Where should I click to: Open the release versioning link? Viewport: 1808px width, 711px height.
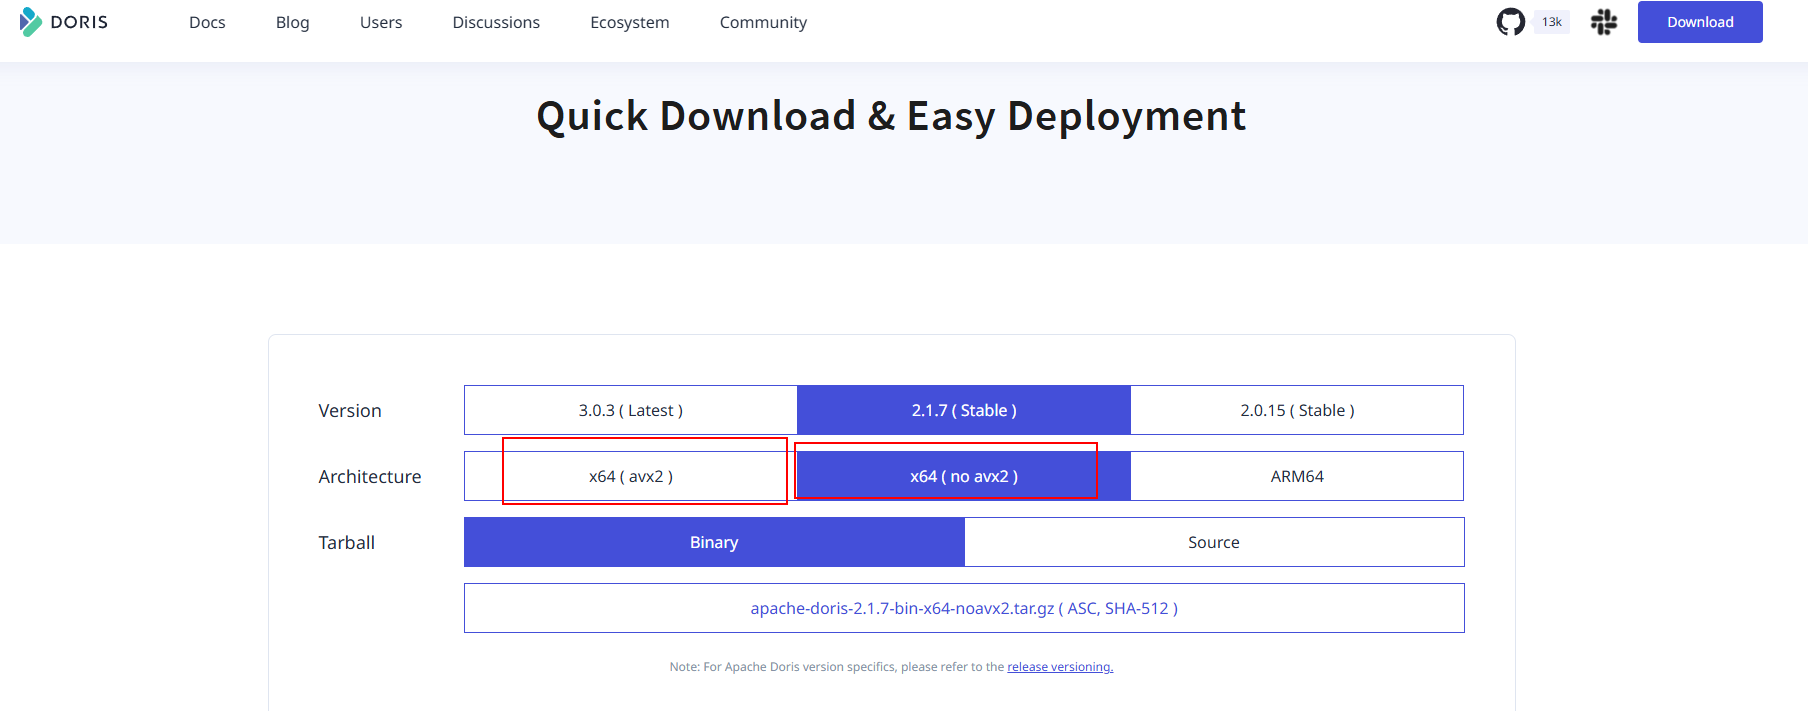click(1060, 667)
